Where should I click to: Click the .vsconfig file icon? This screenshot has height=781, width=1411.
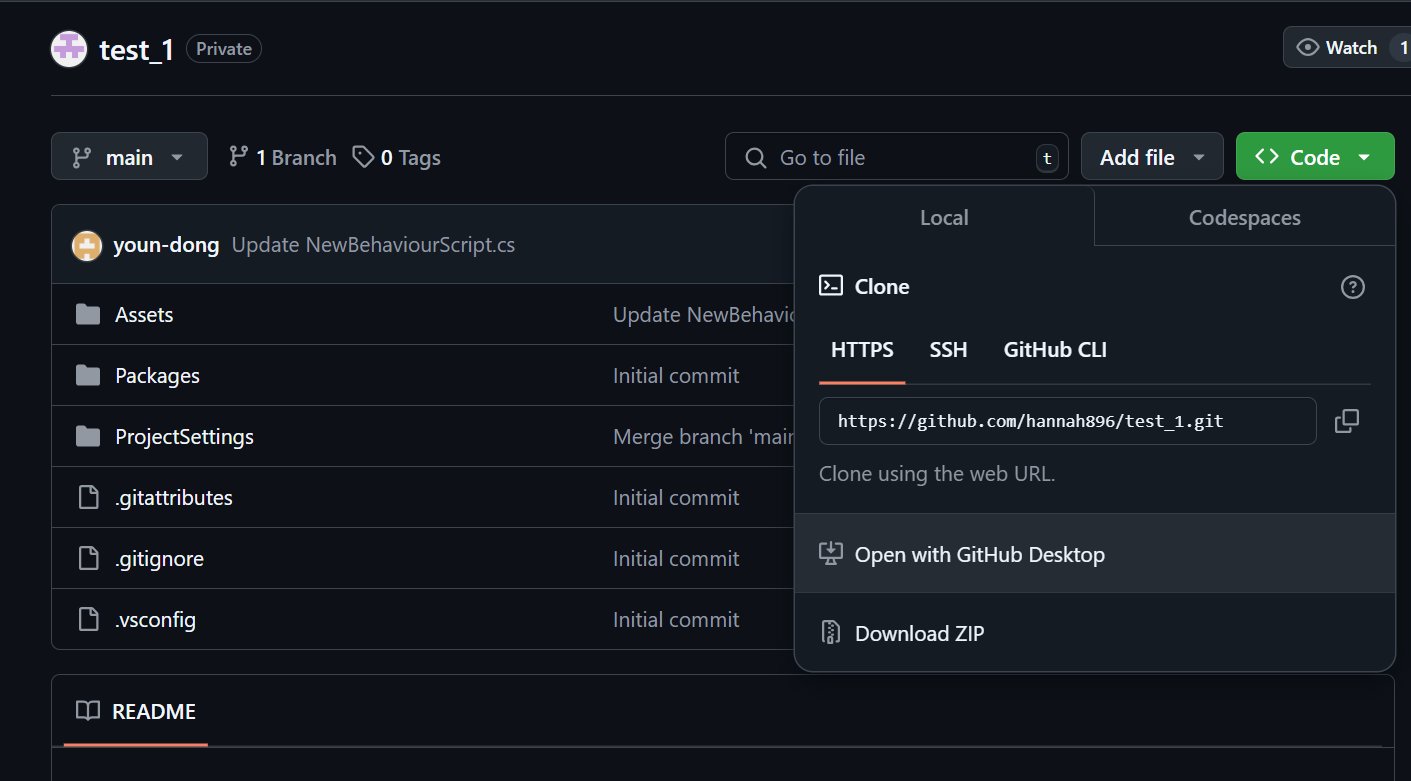click(89, 620)
